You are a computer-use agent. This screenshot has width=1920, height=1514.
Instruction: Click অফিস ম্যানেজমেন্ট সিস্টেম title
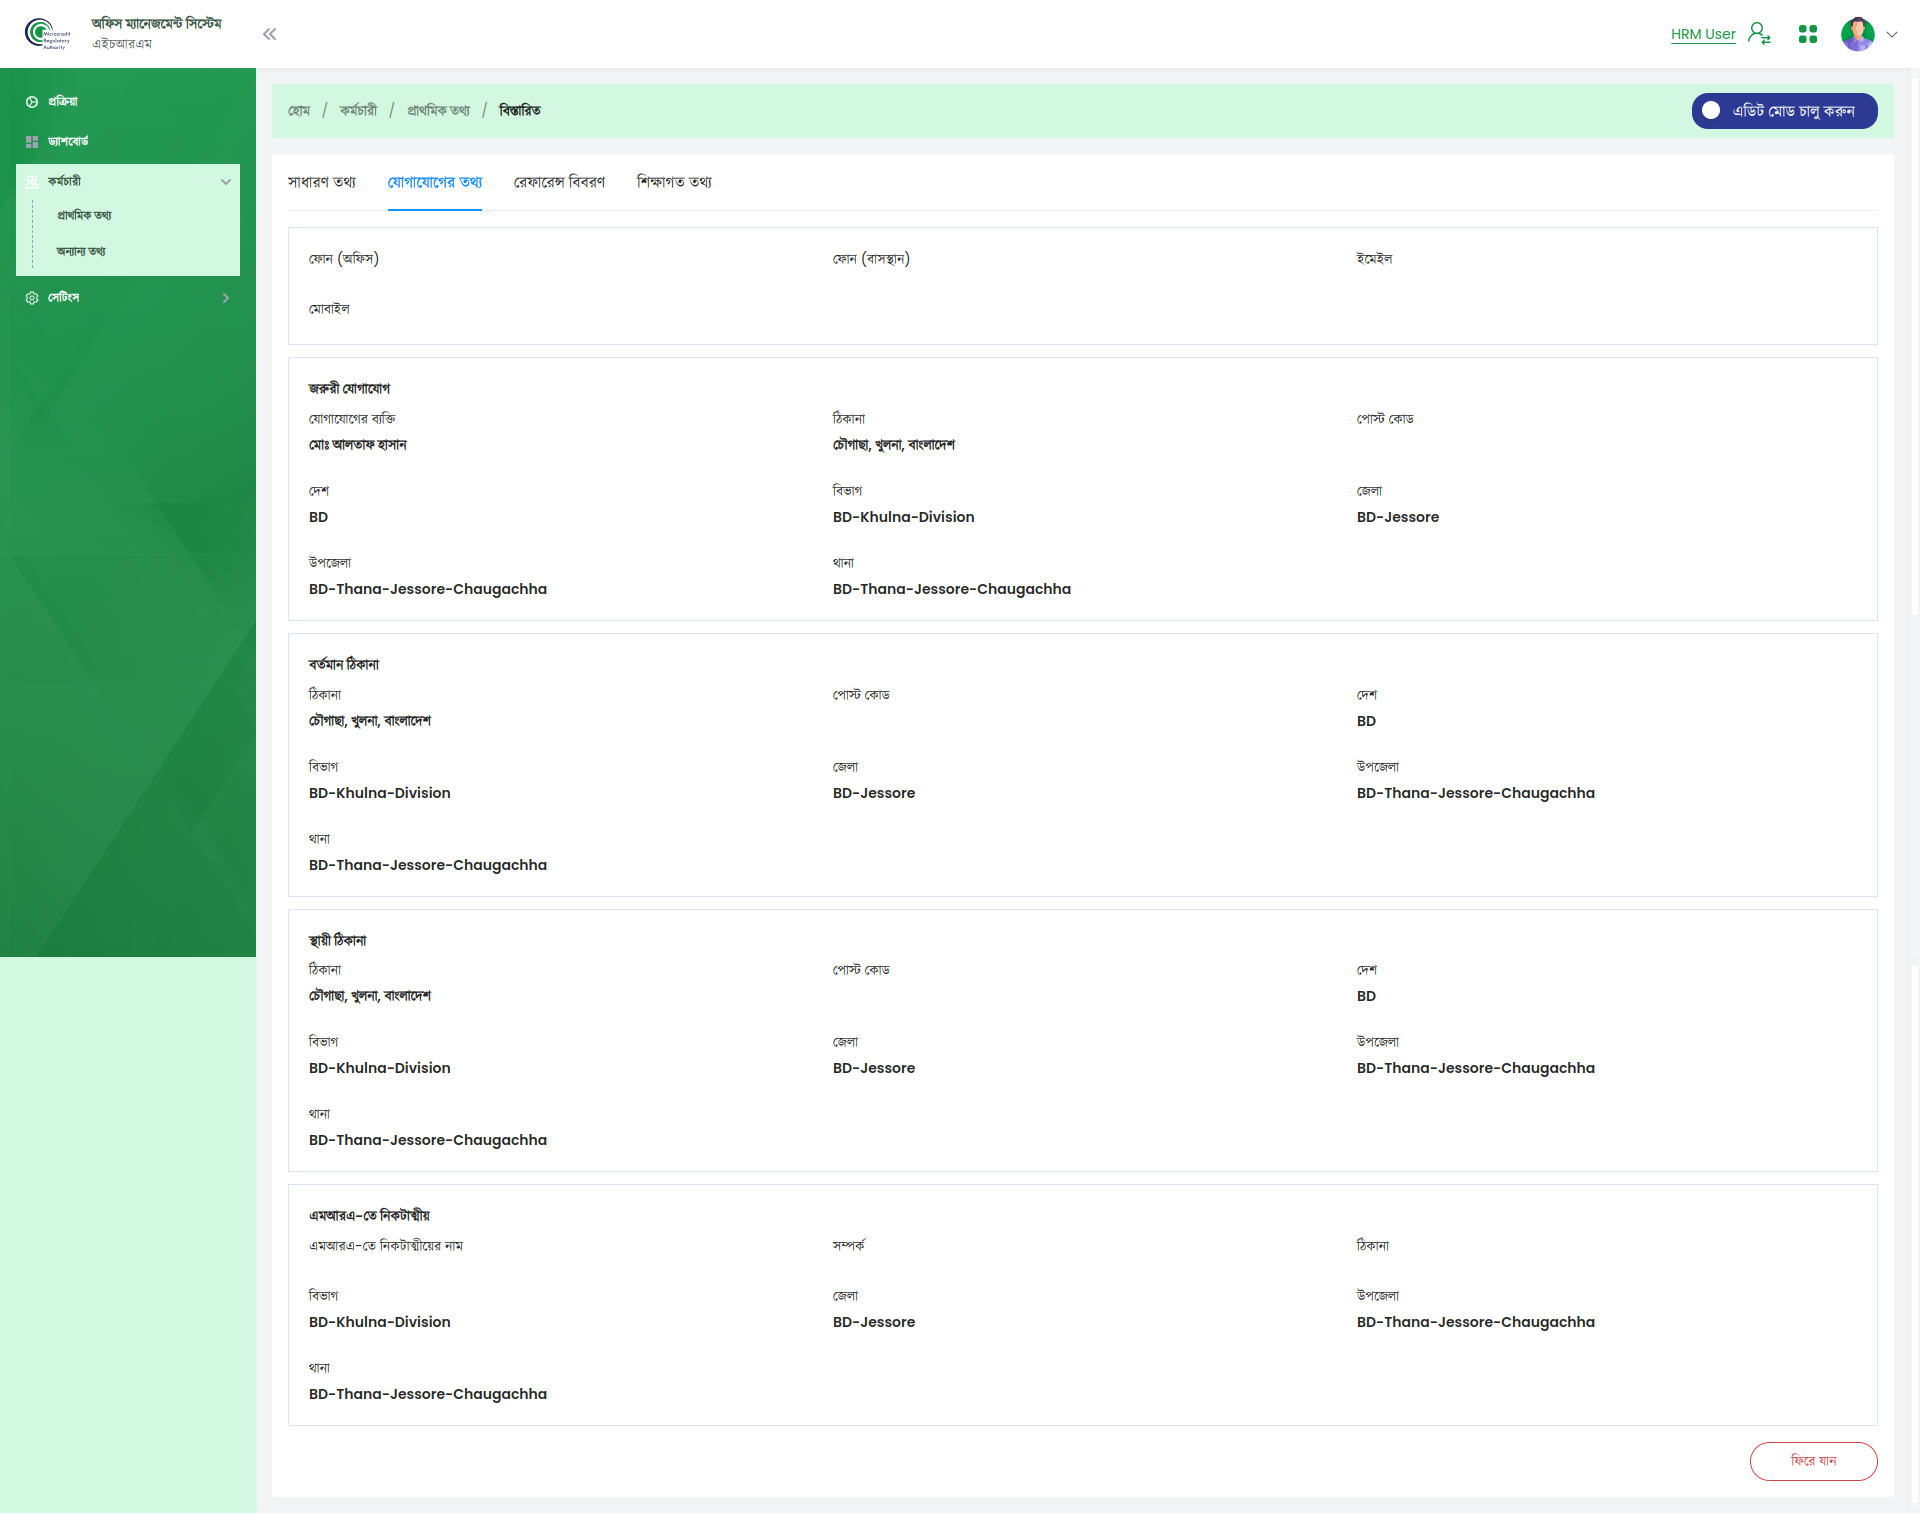tap(156, 24)
